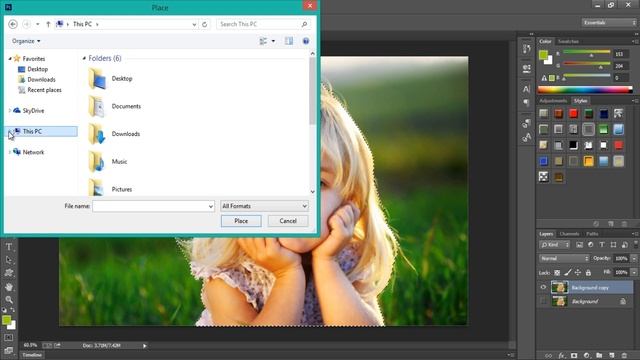The width and height of the screenshot is (640, 360).
Task: Open the Downloads folder in the list
Action: tap(126, 134)
